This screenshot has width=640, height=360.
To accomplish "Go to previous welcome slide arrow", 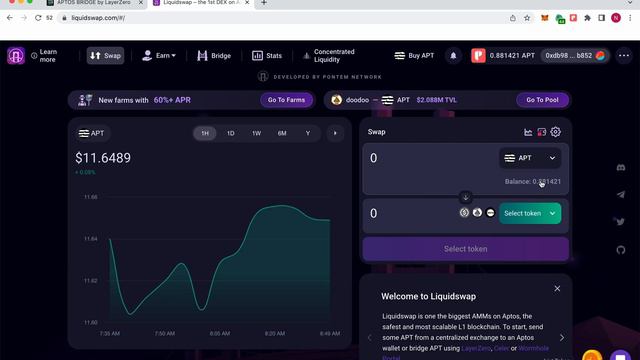I will pyautogui.click(x=369, y=338).
